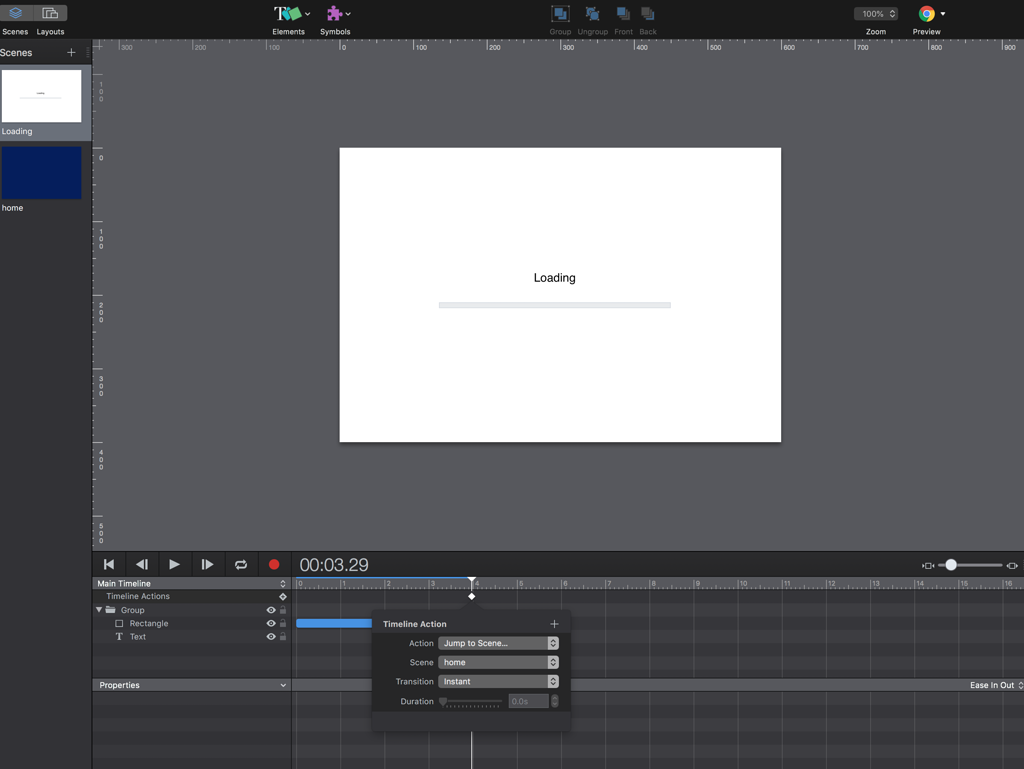Collapse the Group layer disclosure triangle
This screenshot has height=769, width=1024.
(99, 610)
